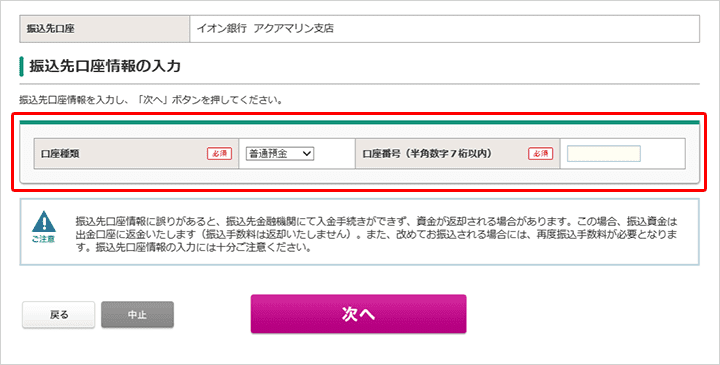The height and width of the screenshot is (365, 720).
Task: Click the green top border of form panel
Action: (x=360, y=123)
